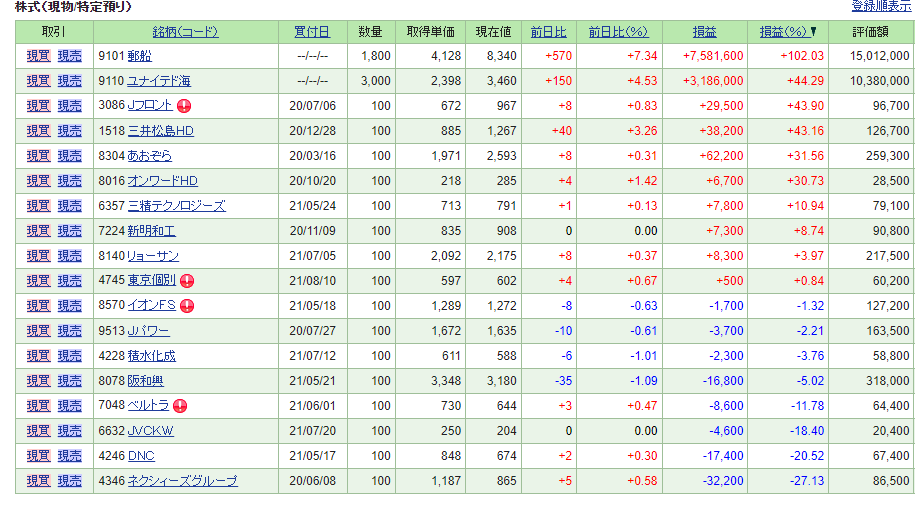Click 現売 for 8570 イオンFS
This screenshot has width=915, height=507.
point(69,306)
